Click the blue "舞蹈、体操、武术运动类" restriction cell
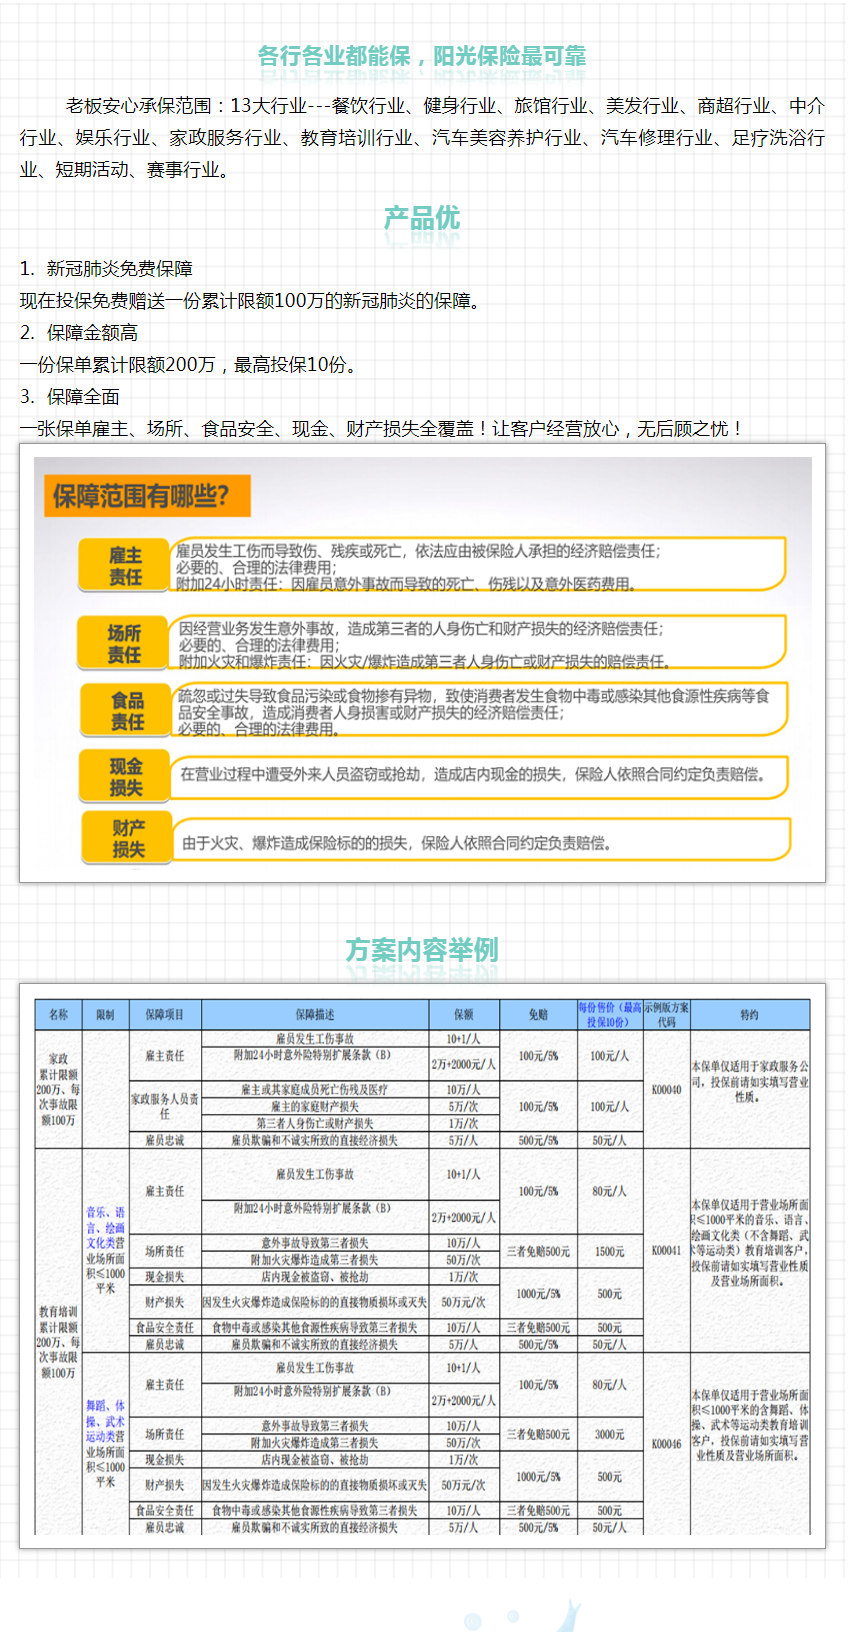848x1632 pixels. tap(106, 1444)
